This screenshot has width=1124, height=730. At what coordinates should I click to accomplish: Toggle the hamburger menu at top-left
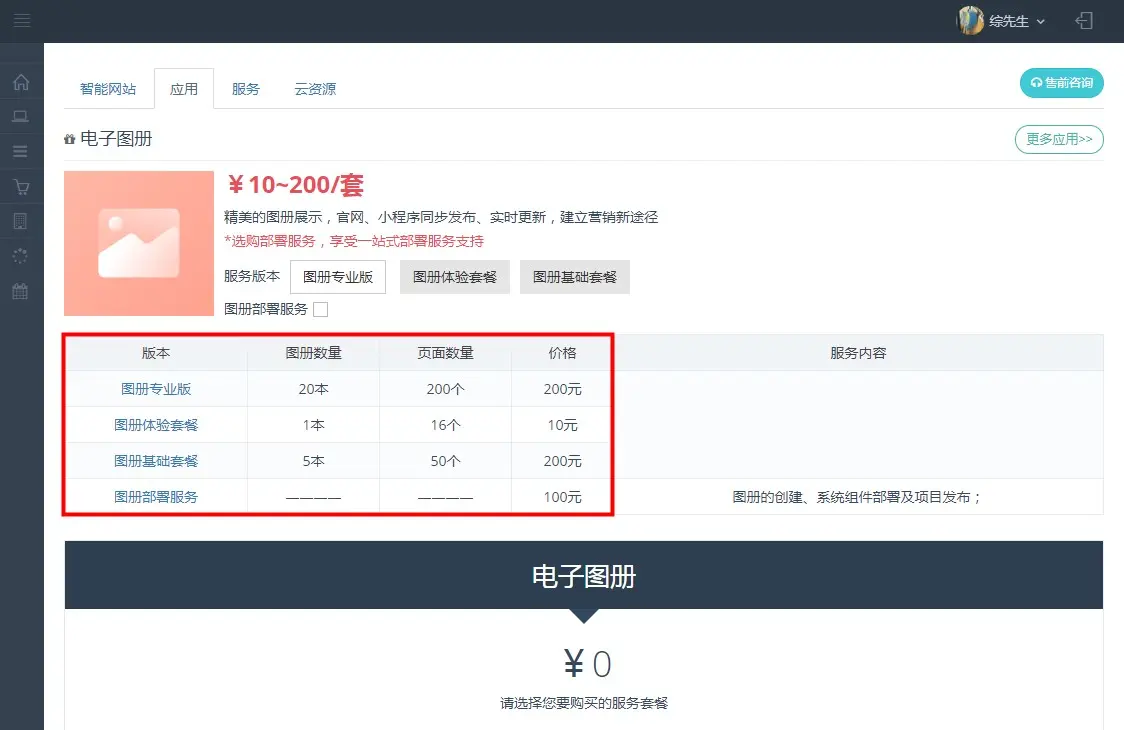21,21
